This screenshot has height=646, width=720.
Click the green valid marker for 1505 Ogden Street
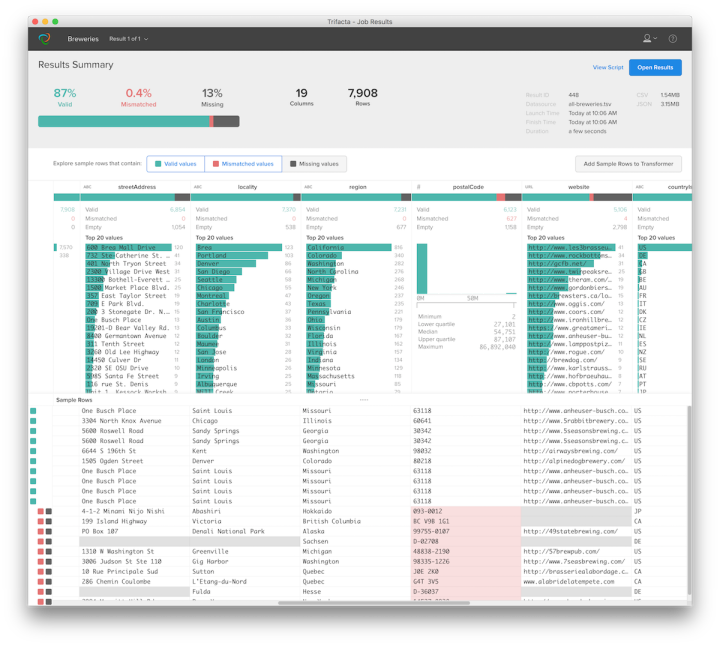tap(33, 461)
